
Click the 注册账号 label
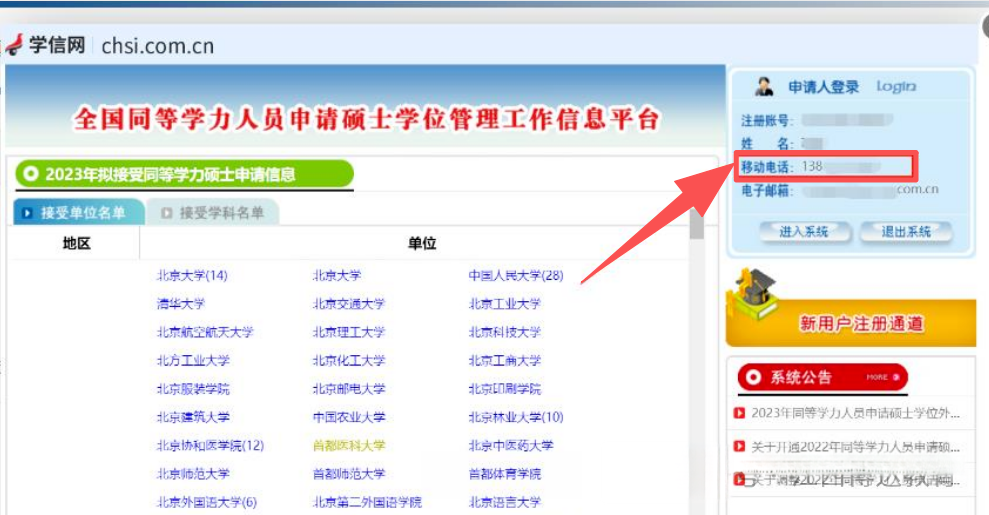(767, 120)
